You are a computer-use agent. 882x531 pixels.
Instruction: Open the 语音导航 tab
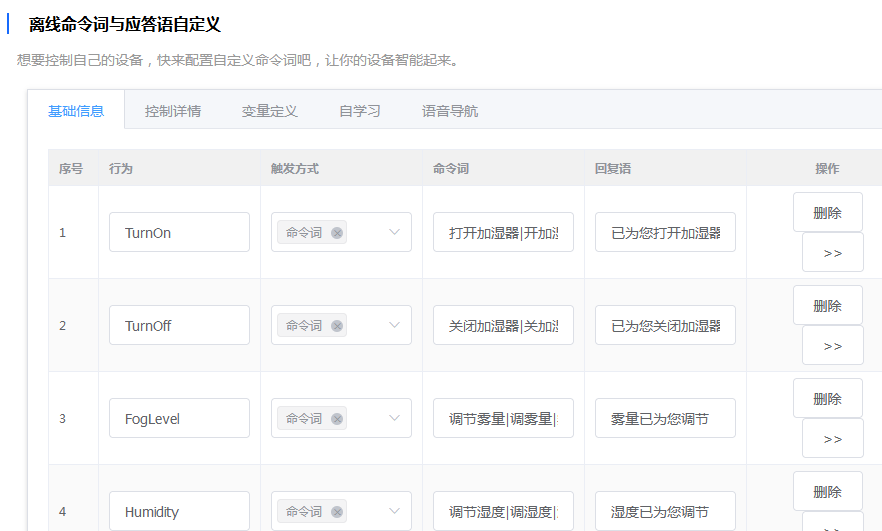coord(450,111)
